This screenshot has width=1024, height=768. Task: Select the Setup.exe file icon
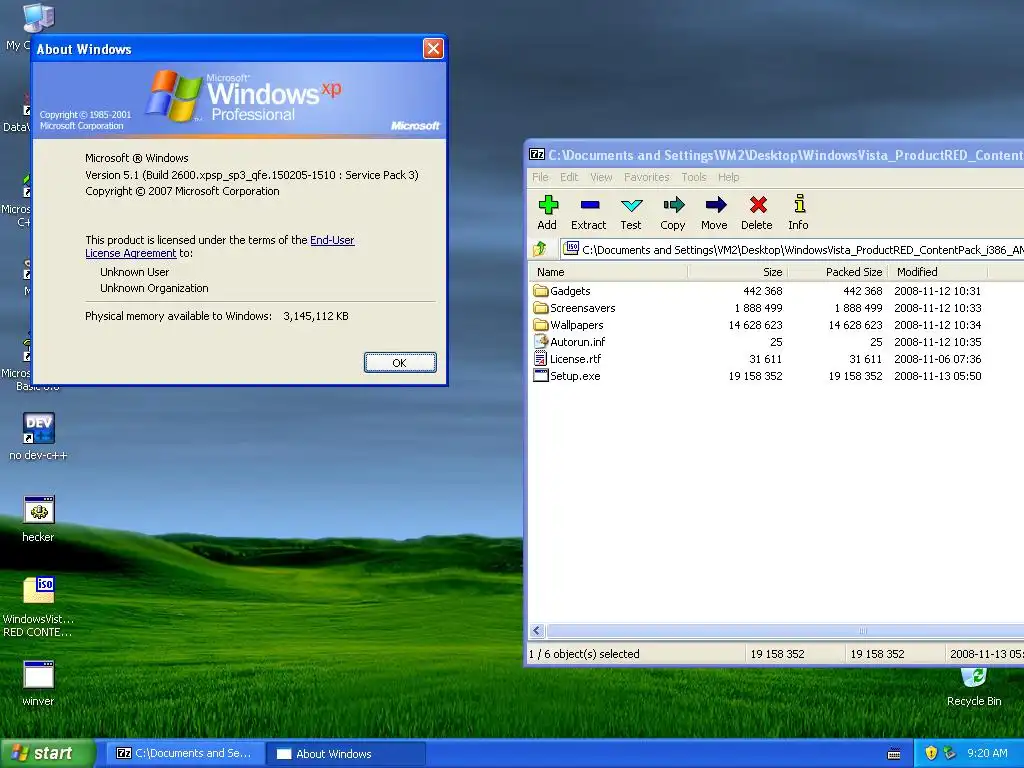541,376
